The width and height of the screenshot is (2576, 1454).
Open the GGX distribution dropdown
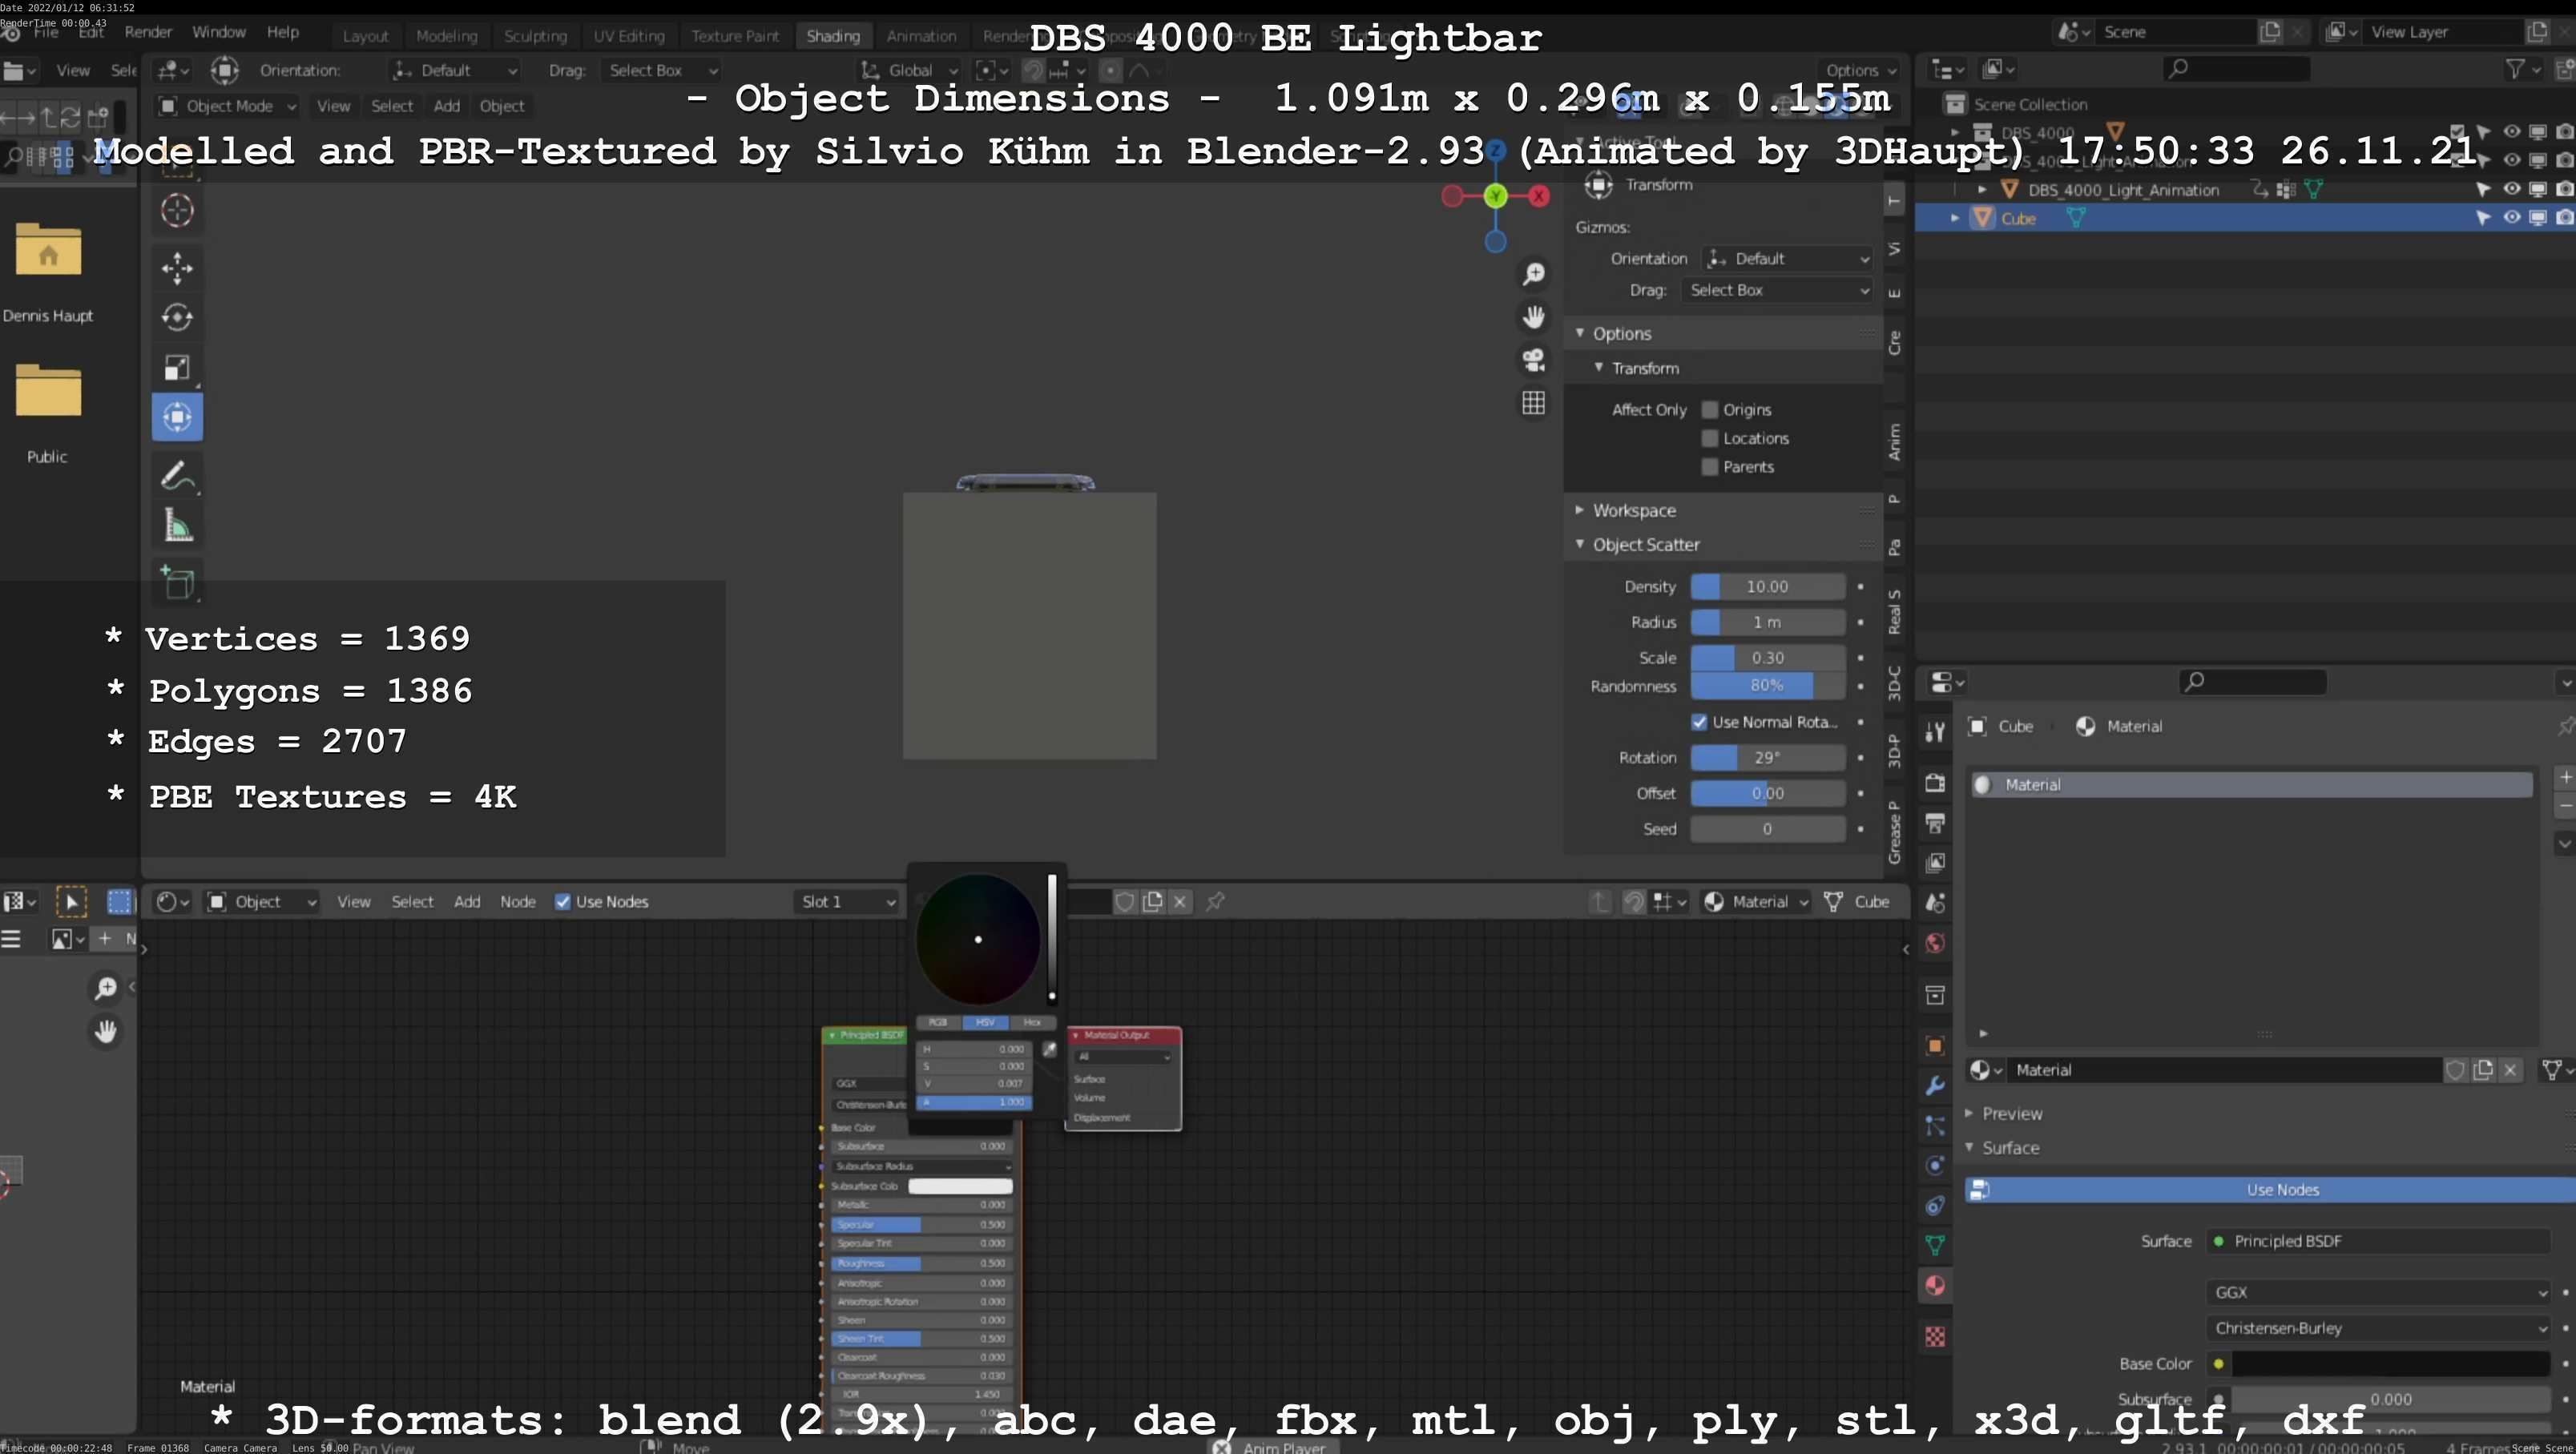(x=2377, y=1293)
